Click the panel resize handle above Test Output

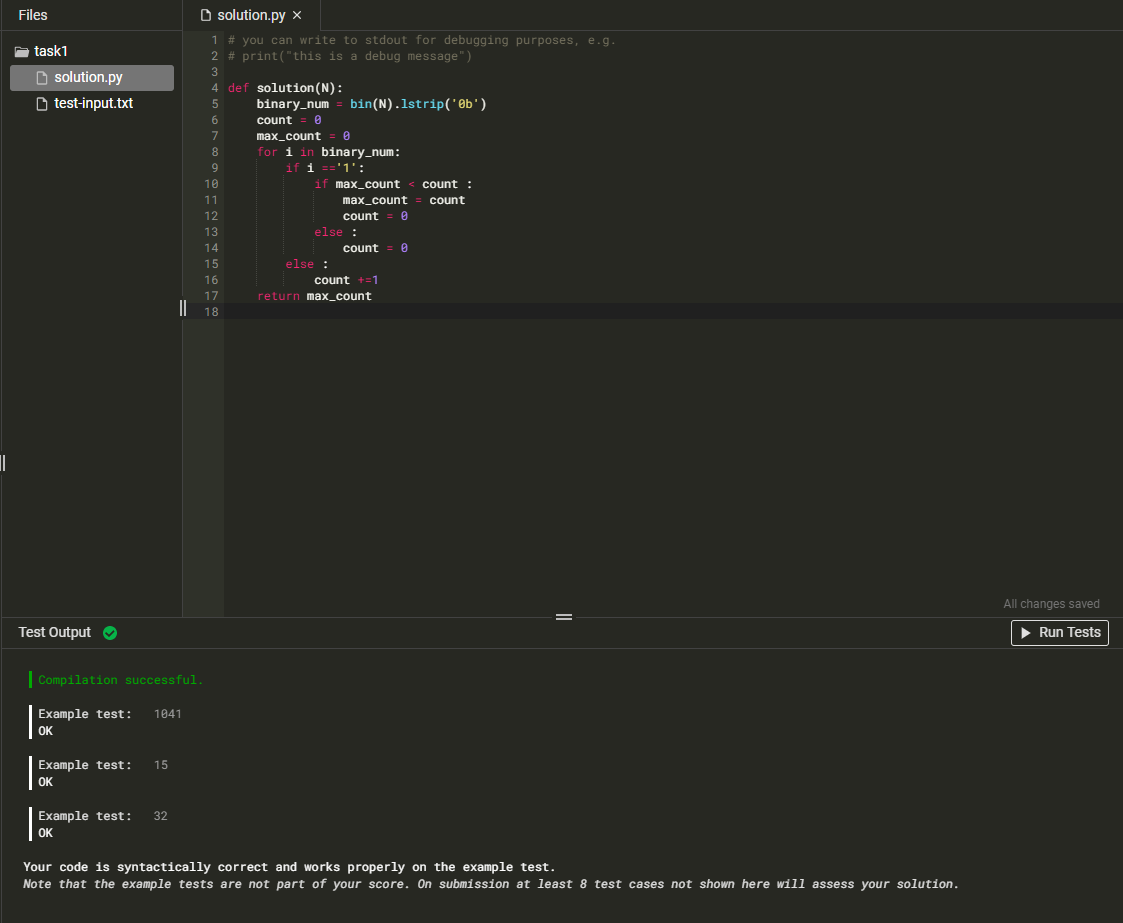[563, 617]
